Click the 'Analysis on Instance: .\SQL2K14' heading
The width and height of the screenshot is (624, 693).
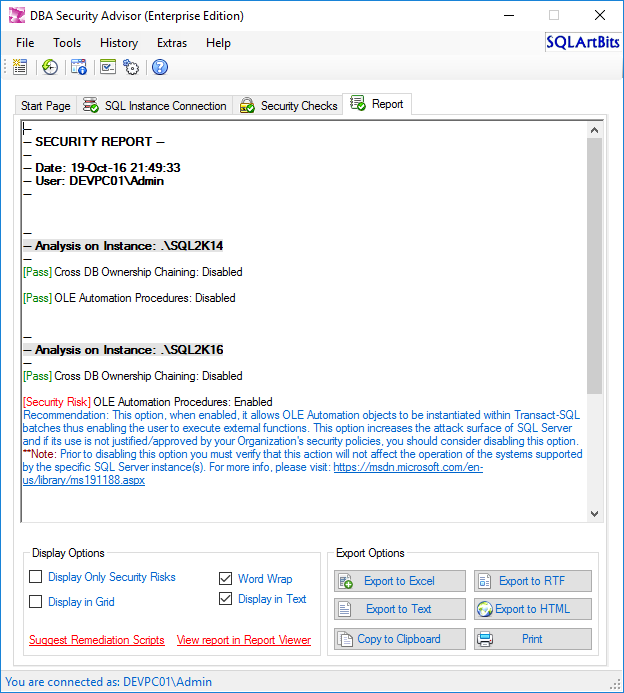(123, 246)
